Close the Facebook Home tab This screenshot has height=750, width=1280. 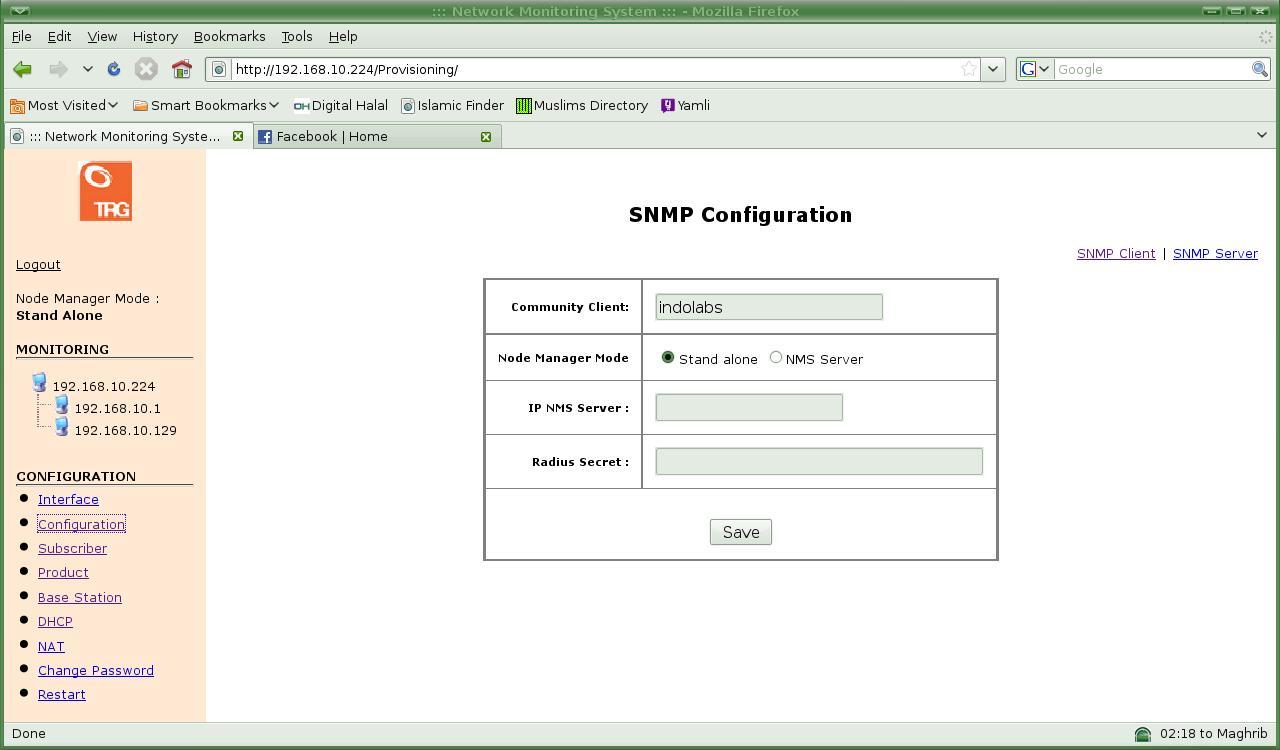(486, 136)
